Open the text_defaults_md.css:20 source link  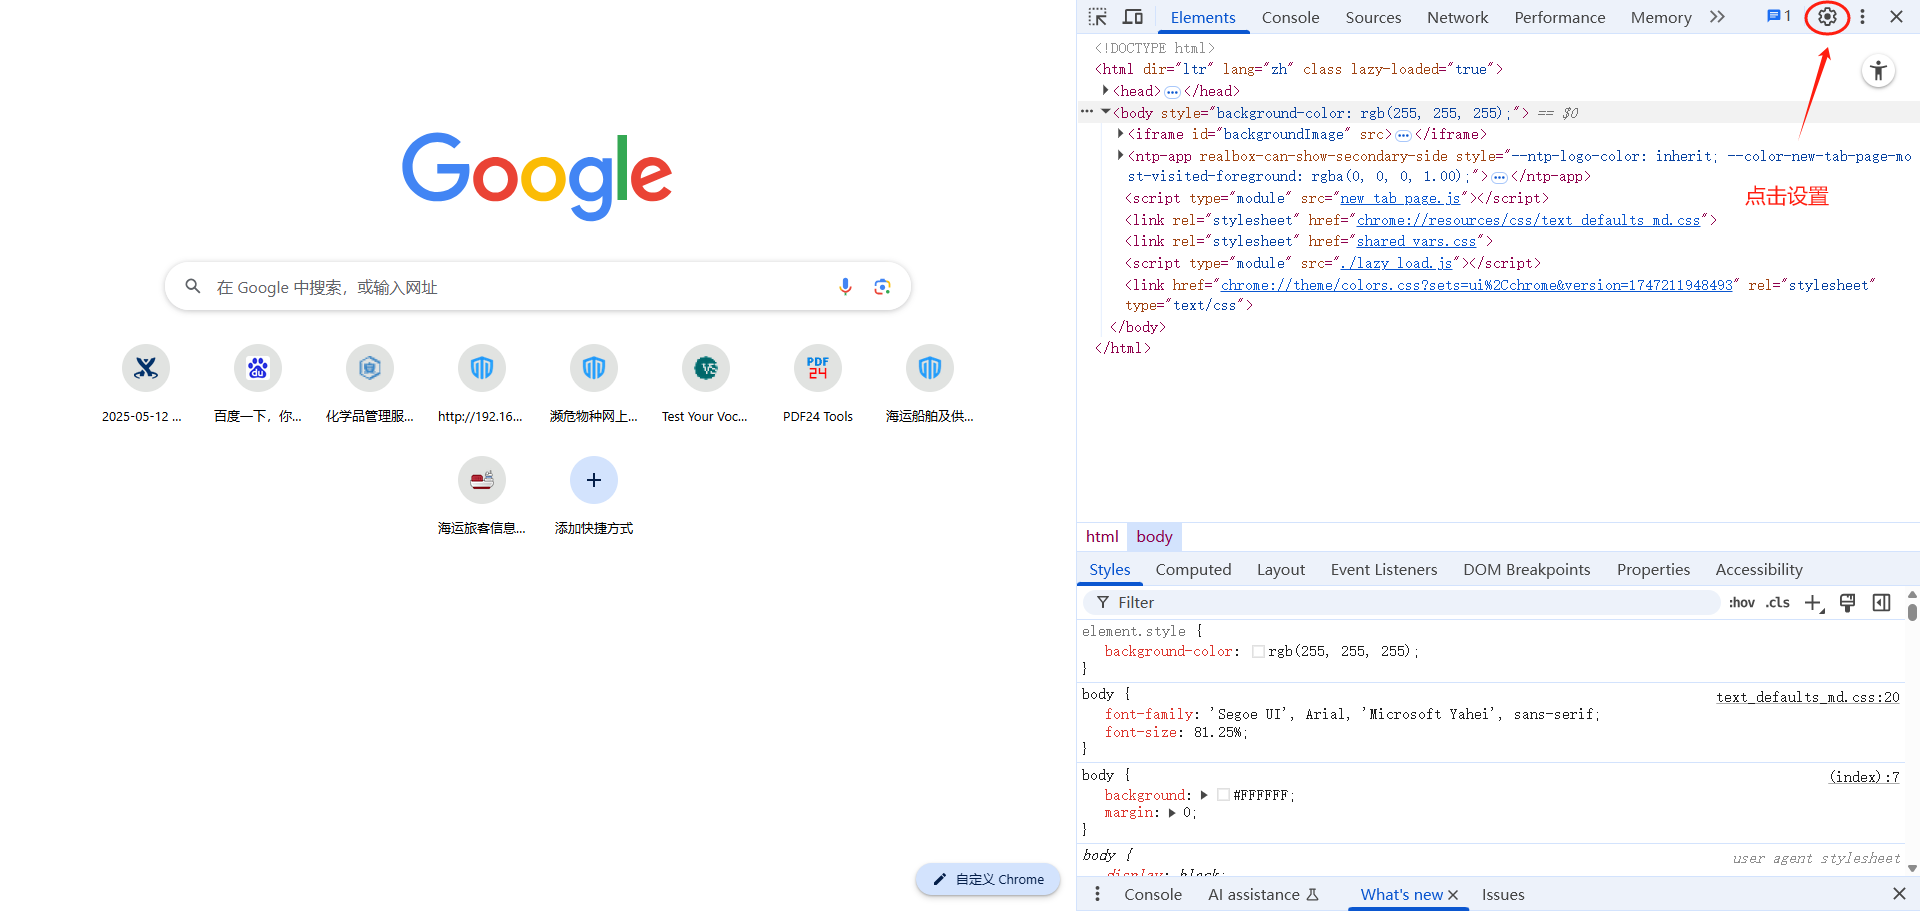coord(1808,697)
